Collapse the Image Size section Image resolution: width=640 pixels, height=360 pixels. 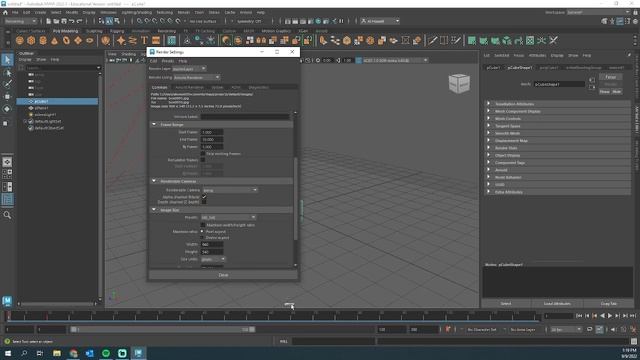coord(154,210)
